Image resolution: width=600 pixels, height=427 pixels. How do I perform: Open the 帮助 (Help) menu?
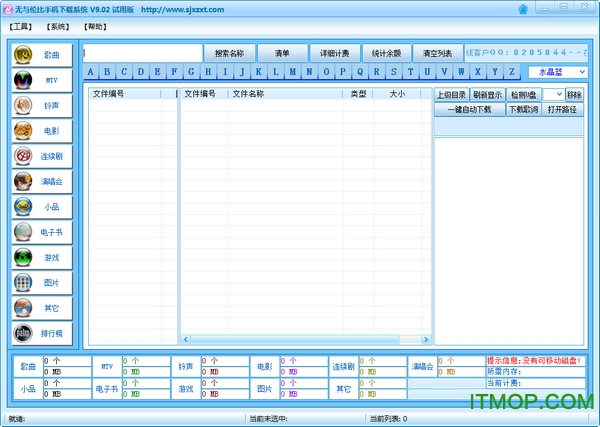tap(95, 26)
